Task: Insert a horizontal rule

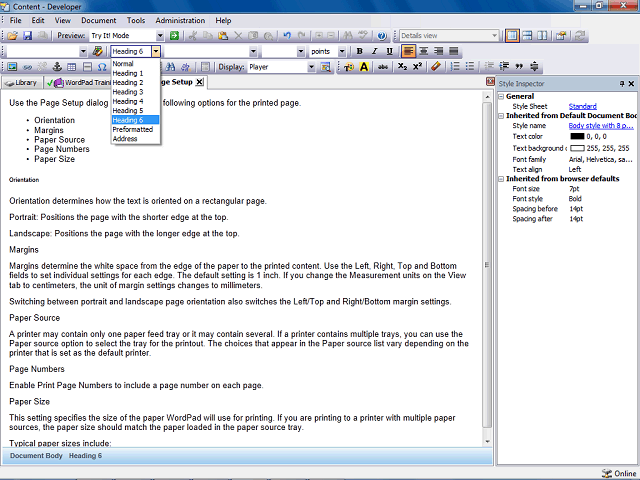Action: click(x=87, y=67)
